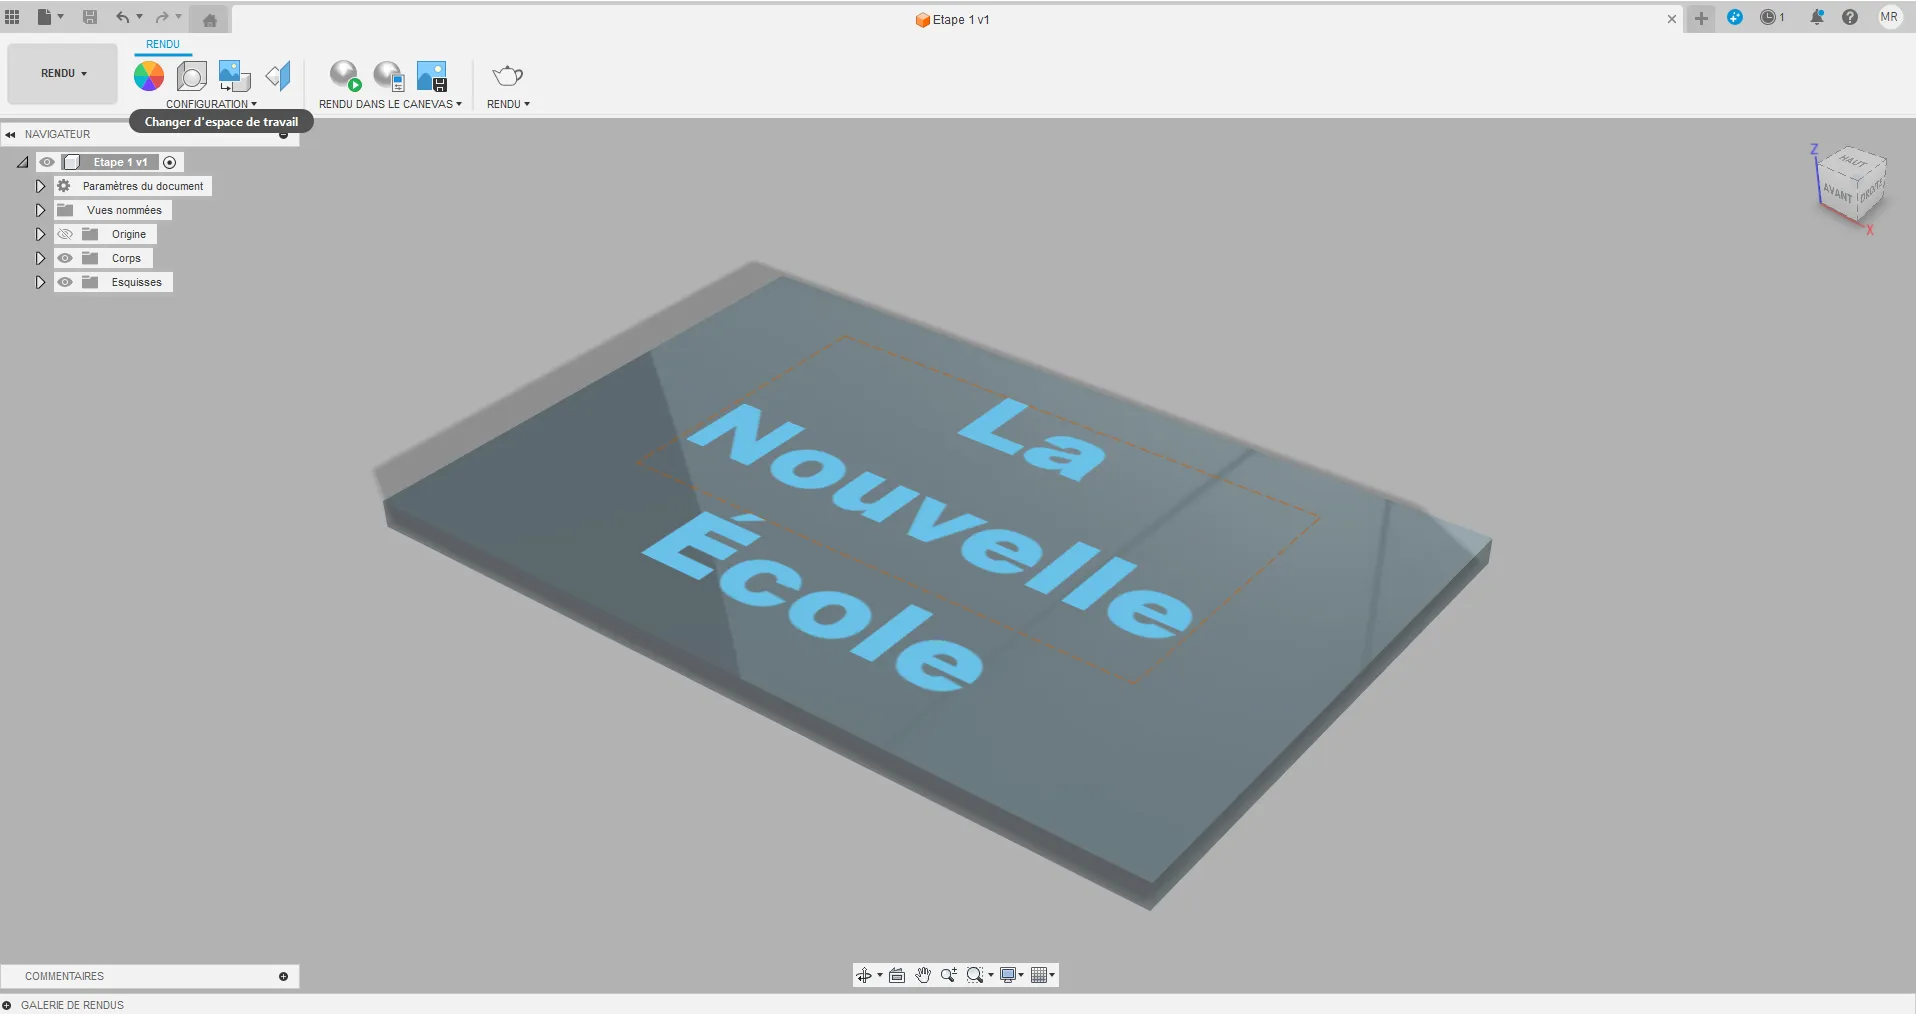
Task: Close the Etape 1 v1 document tab
Action: [1671, 19]
